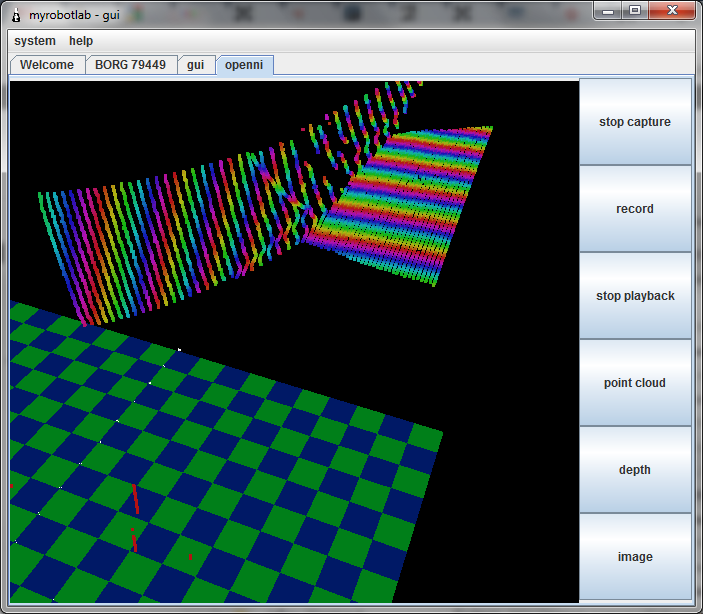This screenshot has width=703, height=614.
Task: Click the stop playback button
Action: [635, 296]
